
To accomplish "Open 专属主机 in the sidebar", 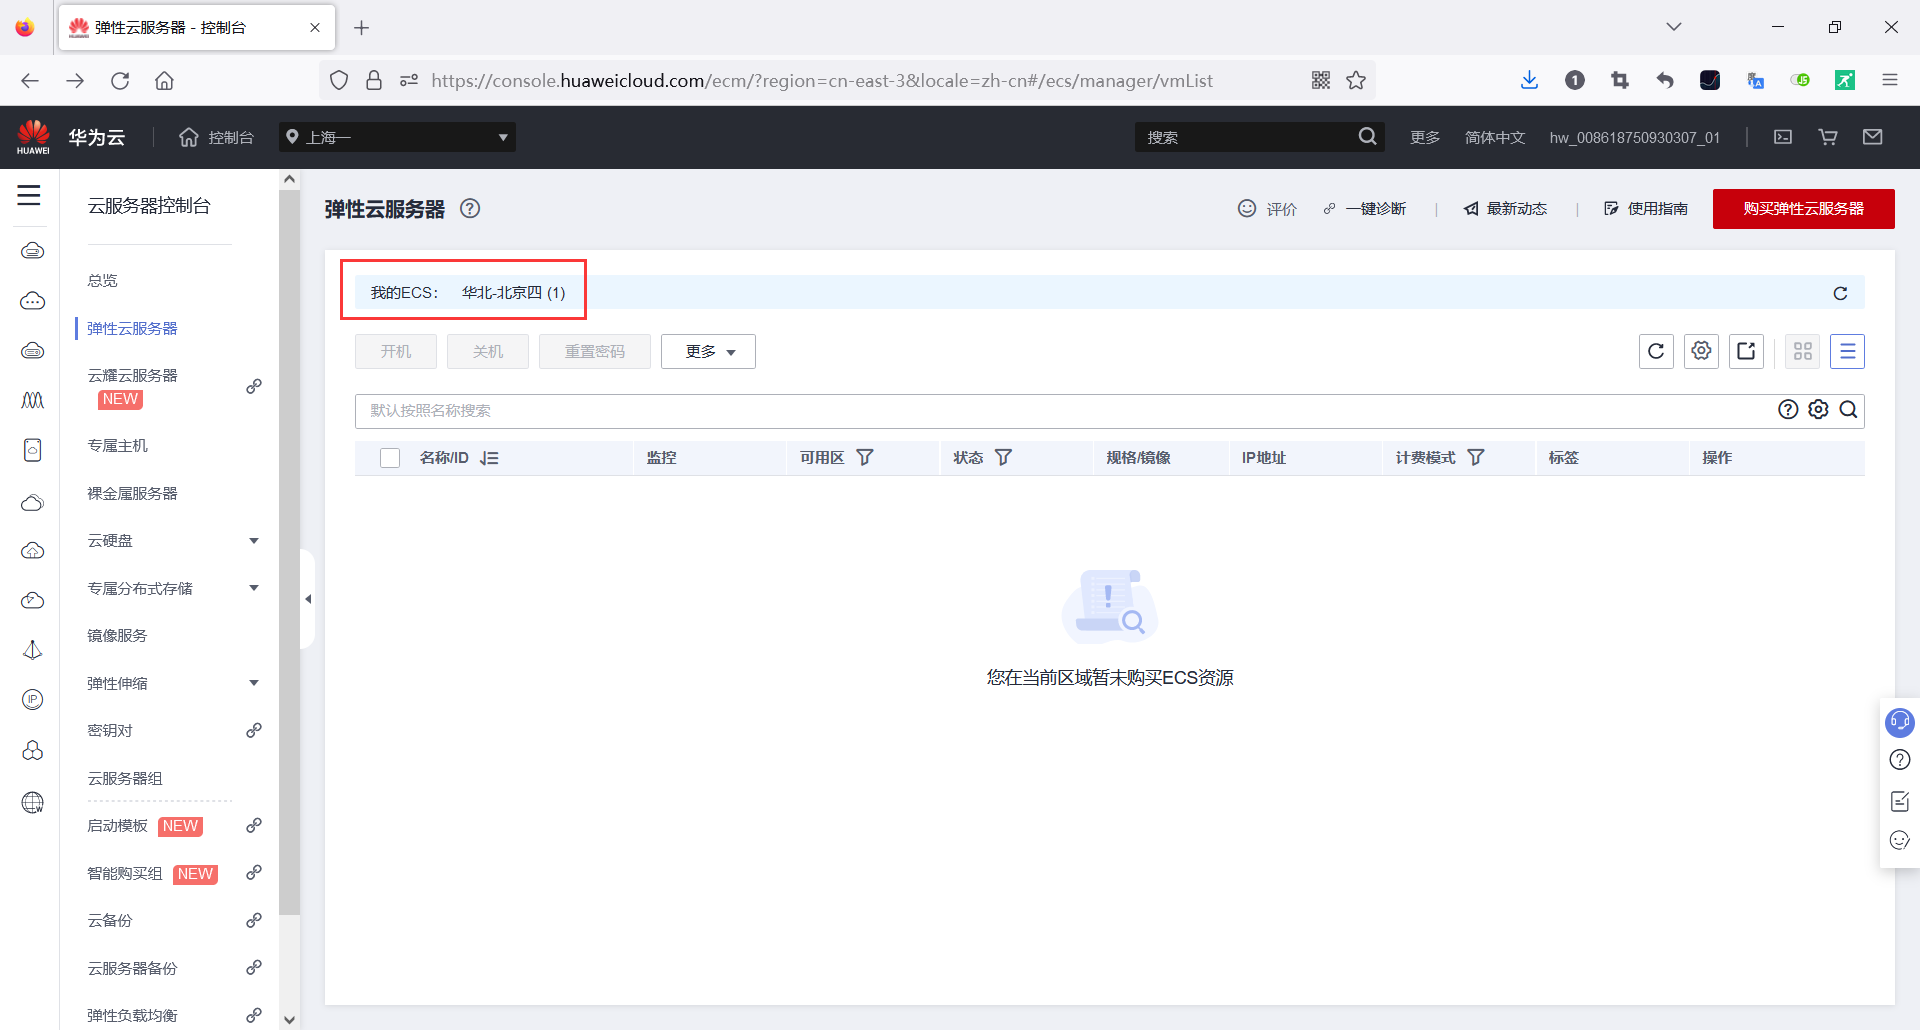I will 117,445.
